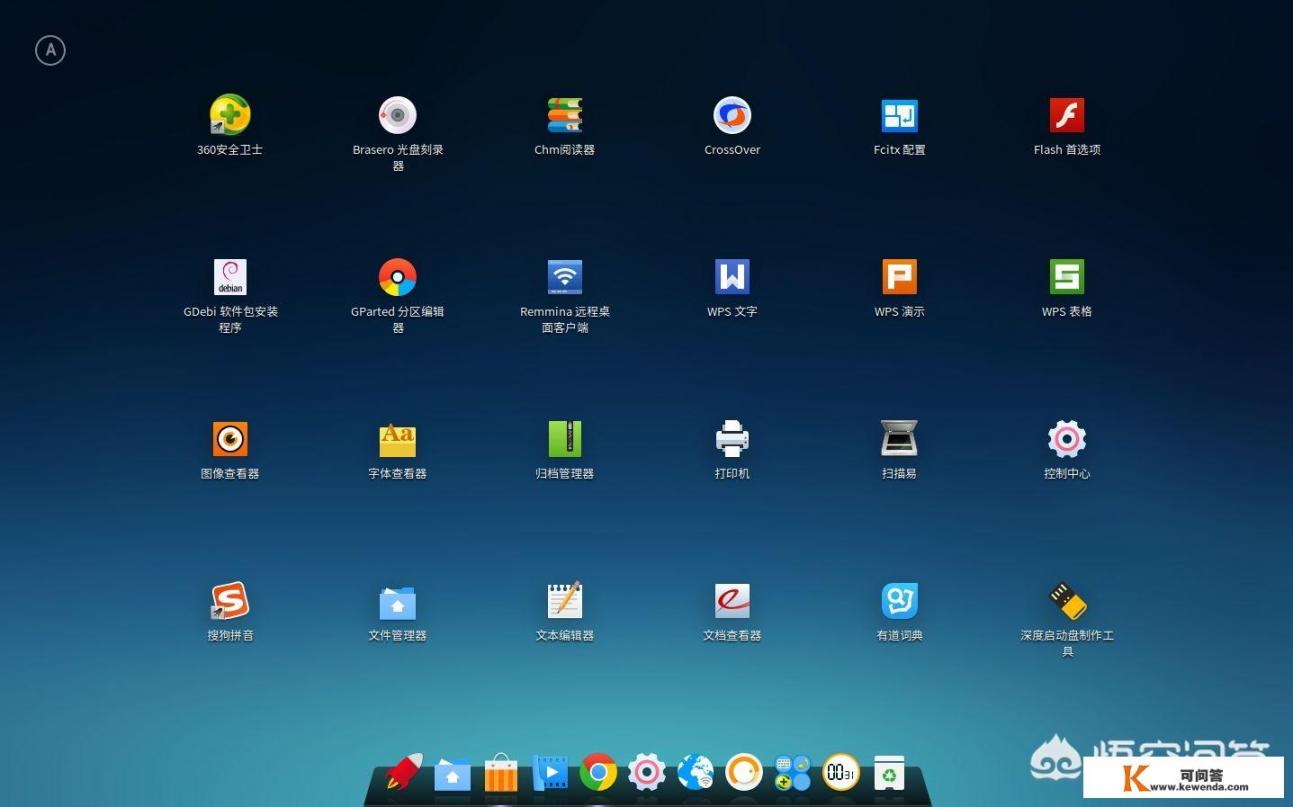Open Chm阅读器 app
Image resolution: width=1293 pixels, height=807 pixels.
pyautogui.click(x=565, y=116)
